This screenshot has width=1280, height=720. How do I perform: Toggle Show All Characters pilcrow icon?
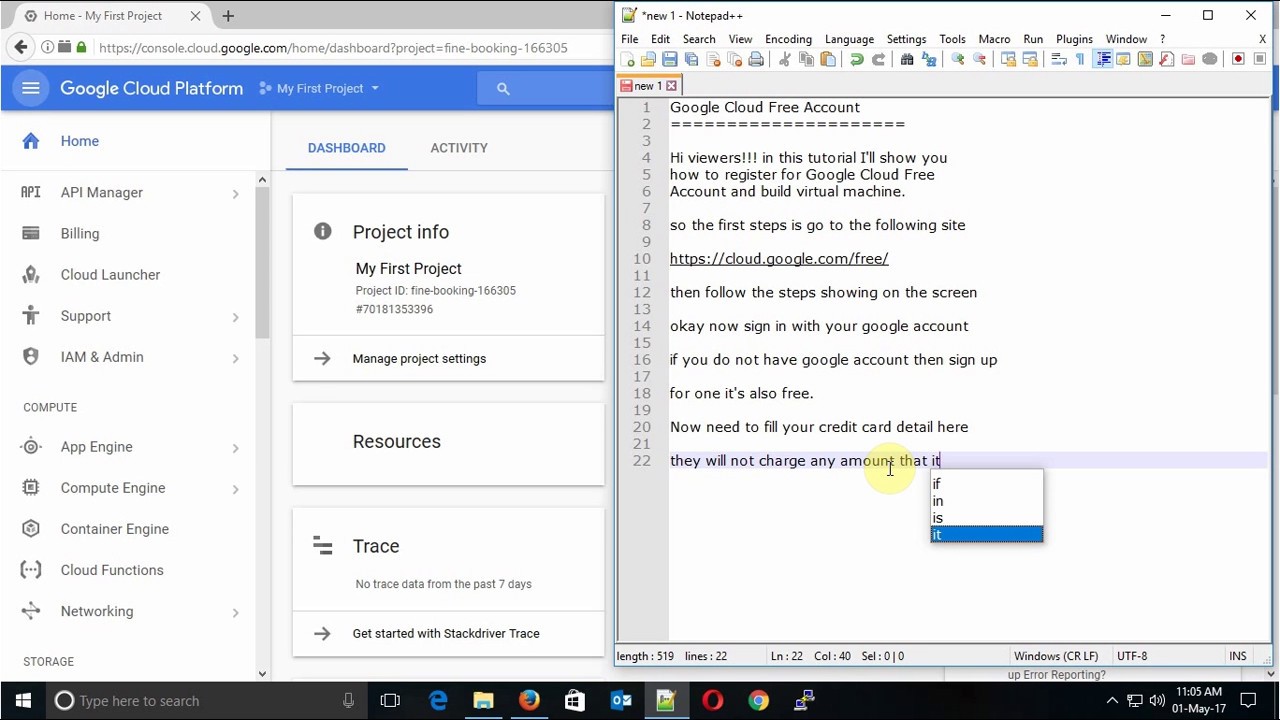tap(1080, 60)
